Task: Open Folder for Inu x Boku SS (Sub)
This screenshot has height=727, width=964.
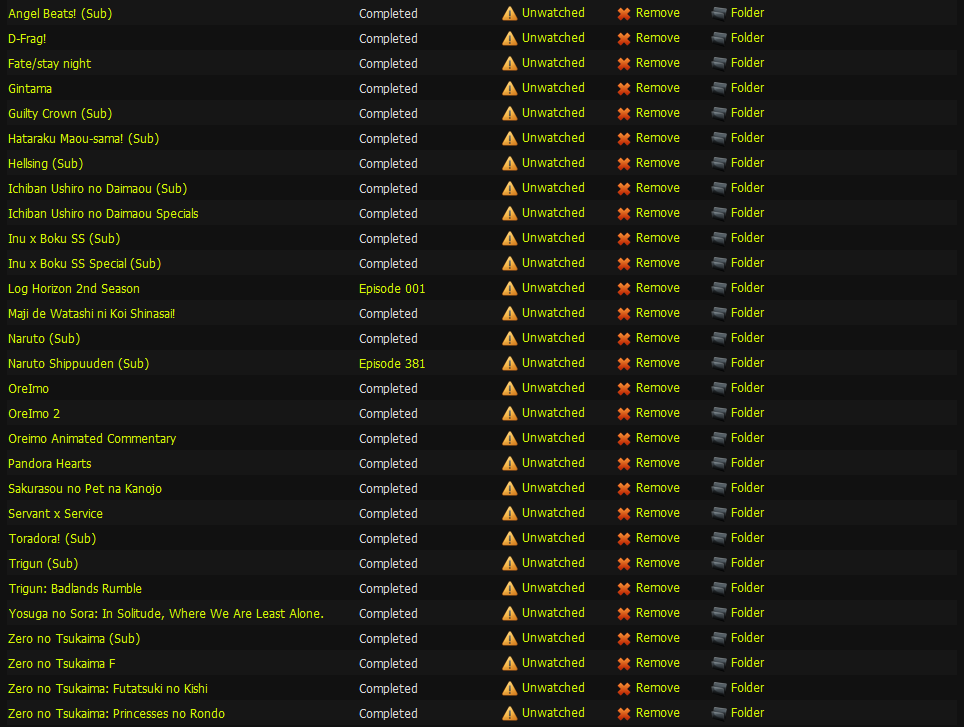Action: (x=747, y=237)
